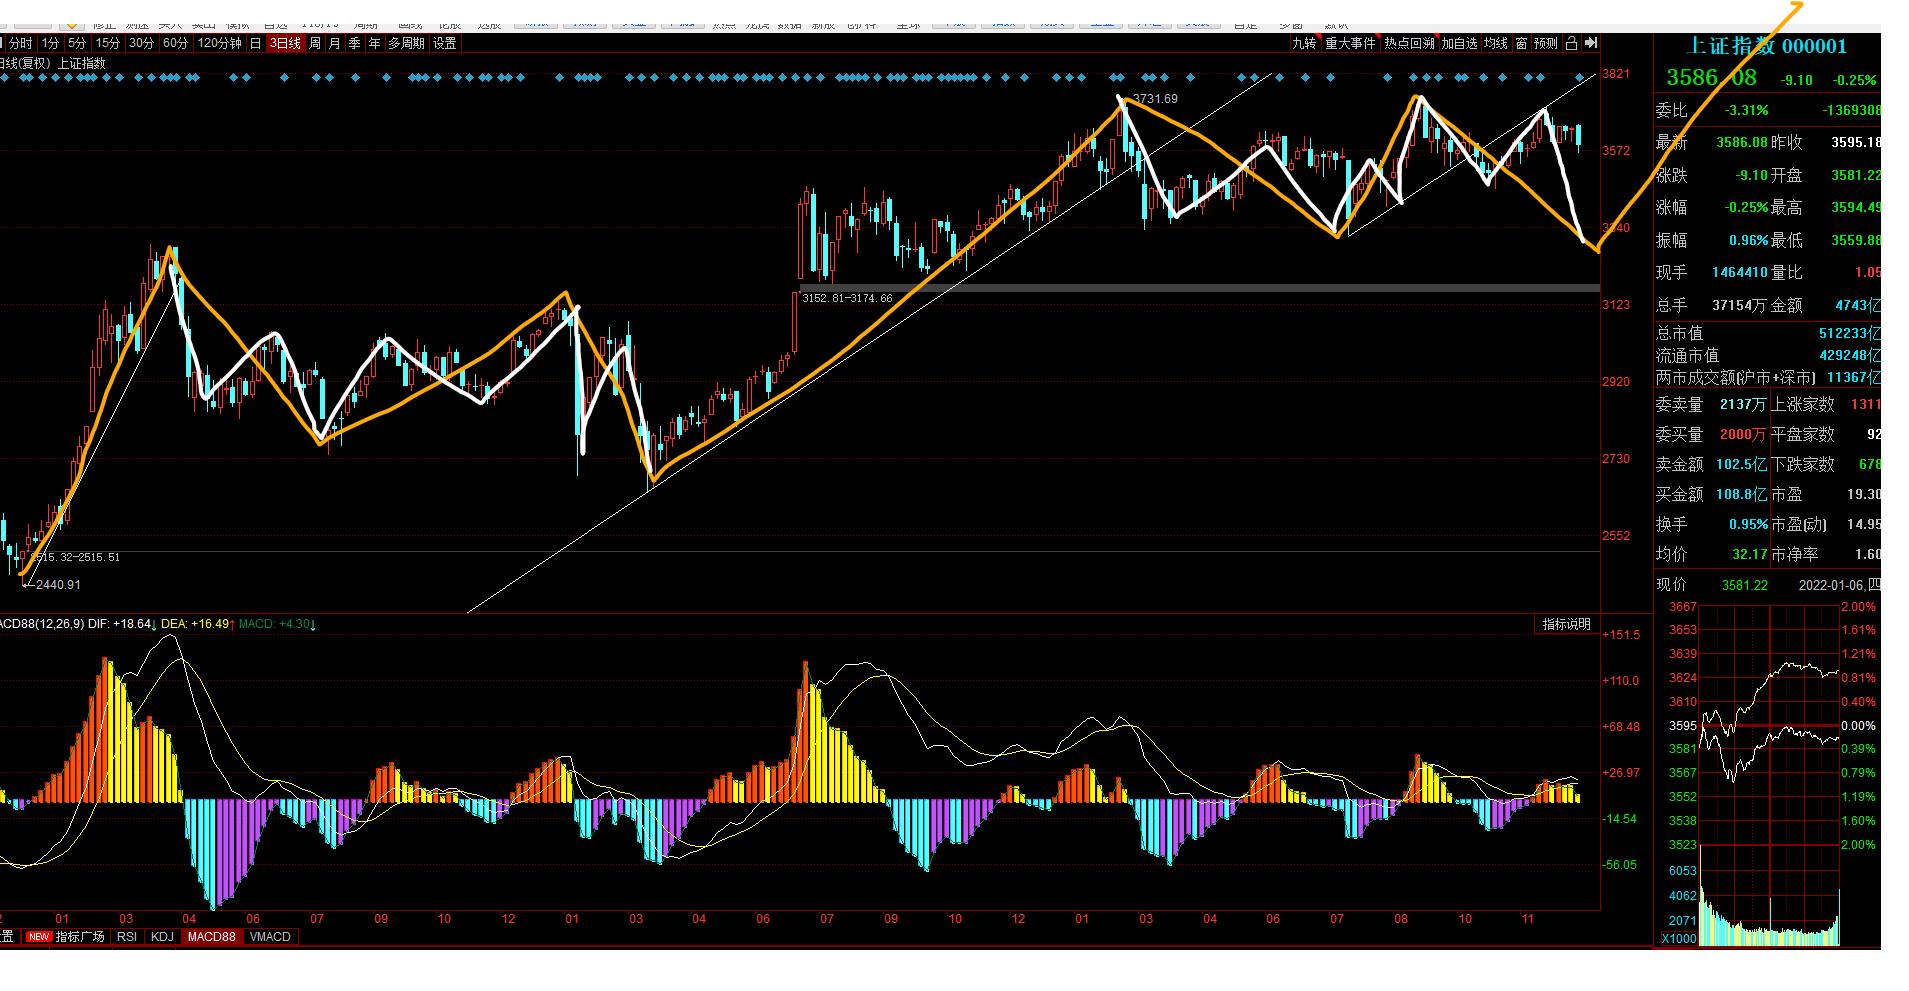
Task: Click the 3152.81-3174.66 gap label
Action: pyautogui.click(x=847, y=298)
